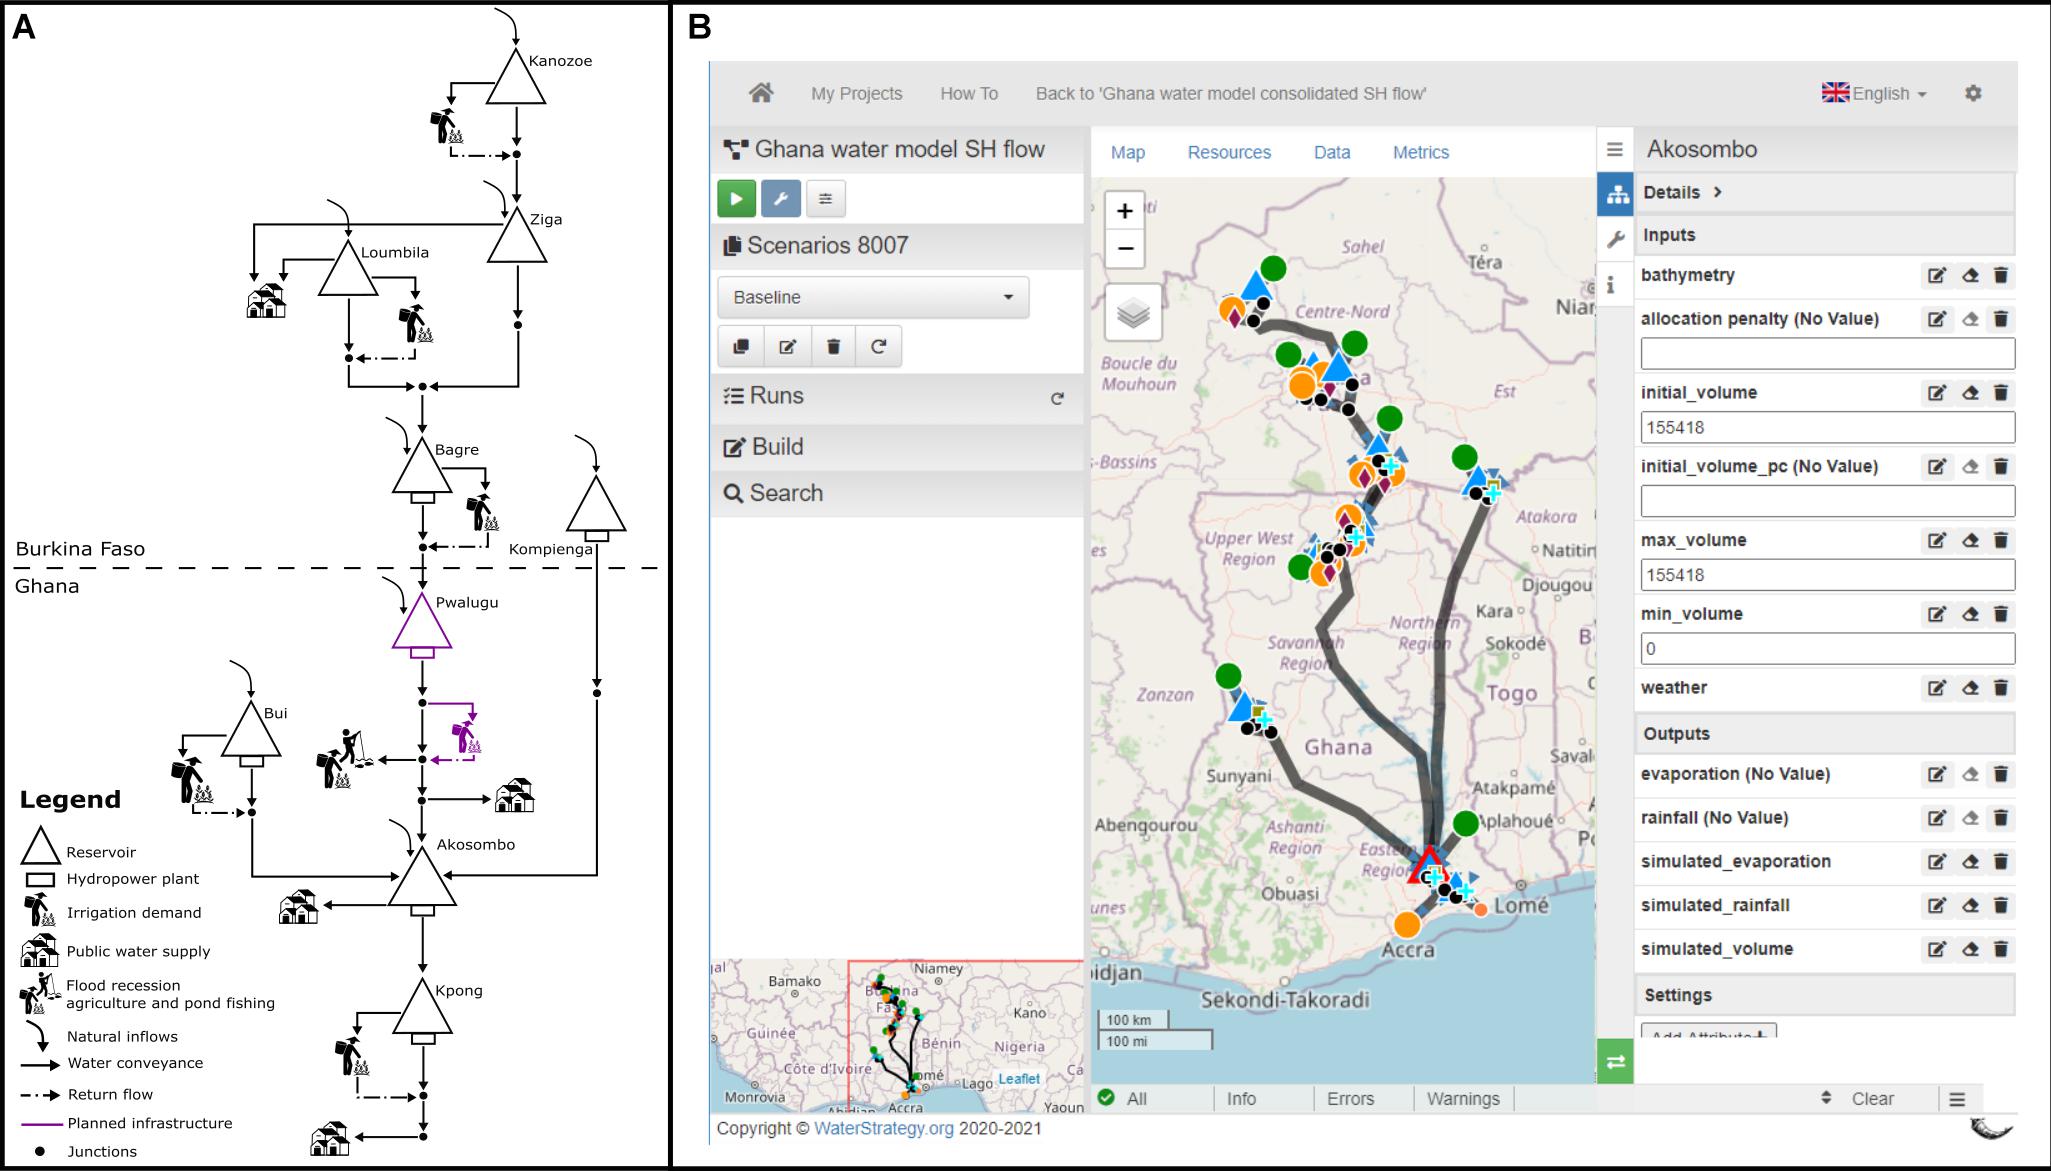2051x1171 pixels.
Task: Open the map layers control
Action: tap(1133, 313)
